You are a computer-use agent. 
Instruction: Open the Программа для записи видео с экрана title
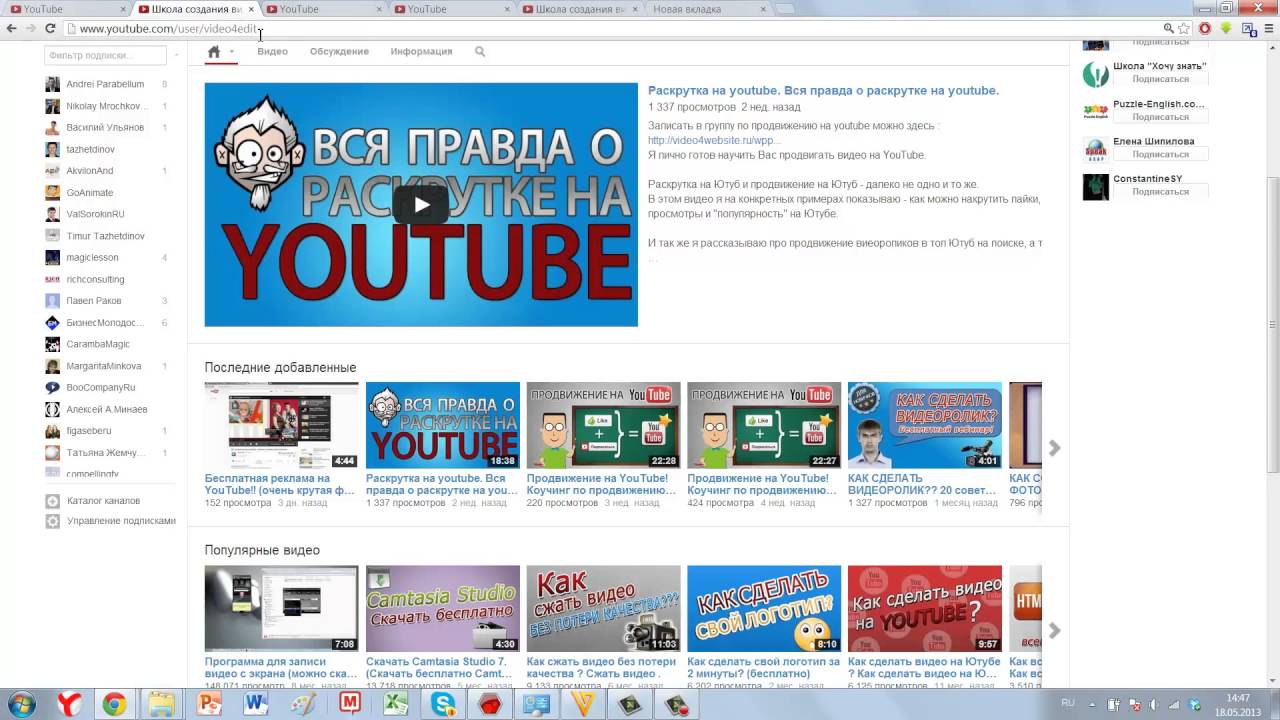(x=281, y=667)
